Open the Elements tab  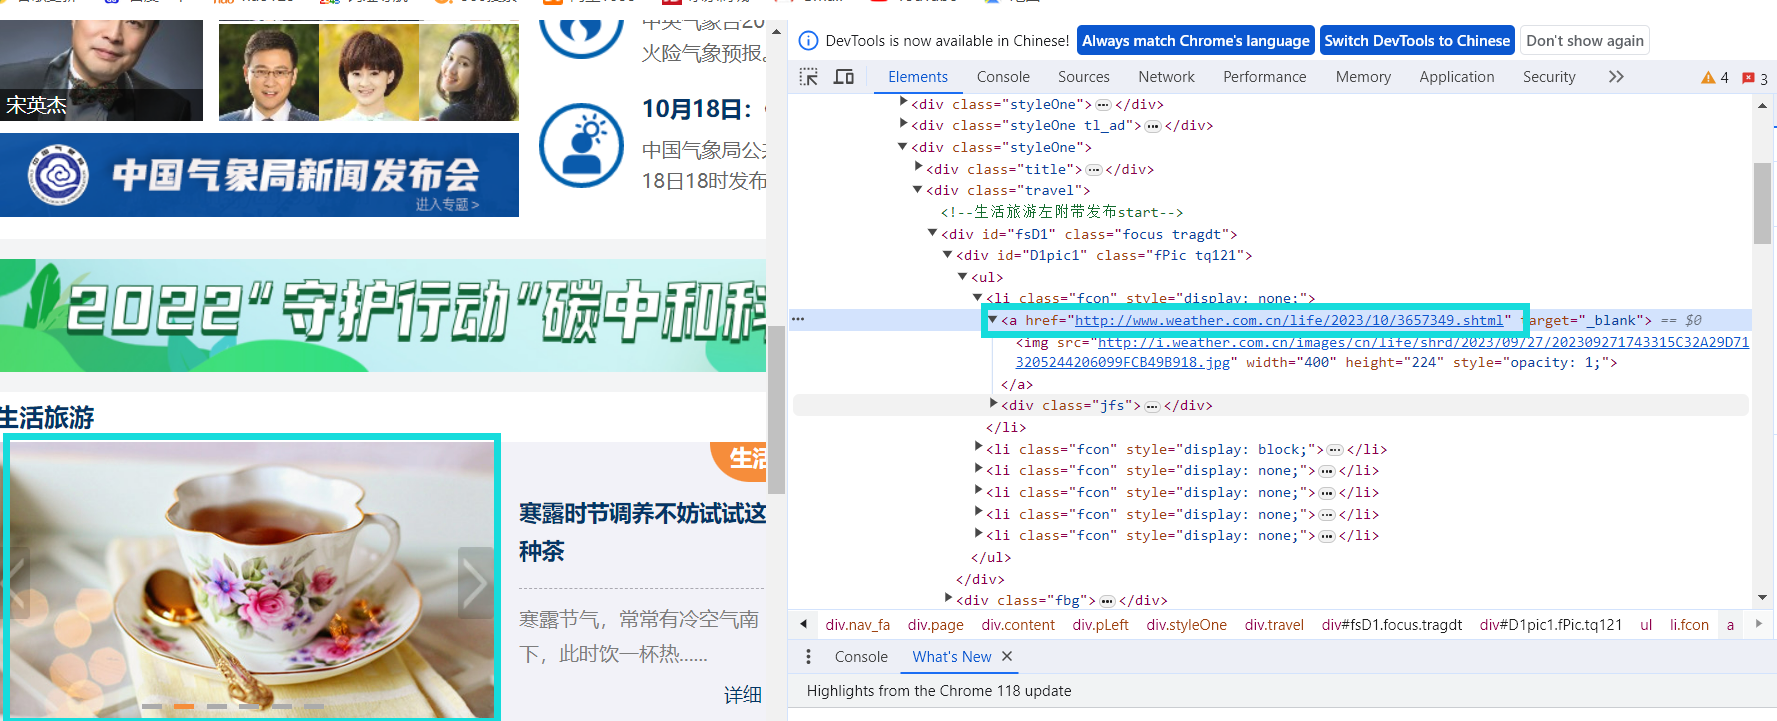coord(918,77)
